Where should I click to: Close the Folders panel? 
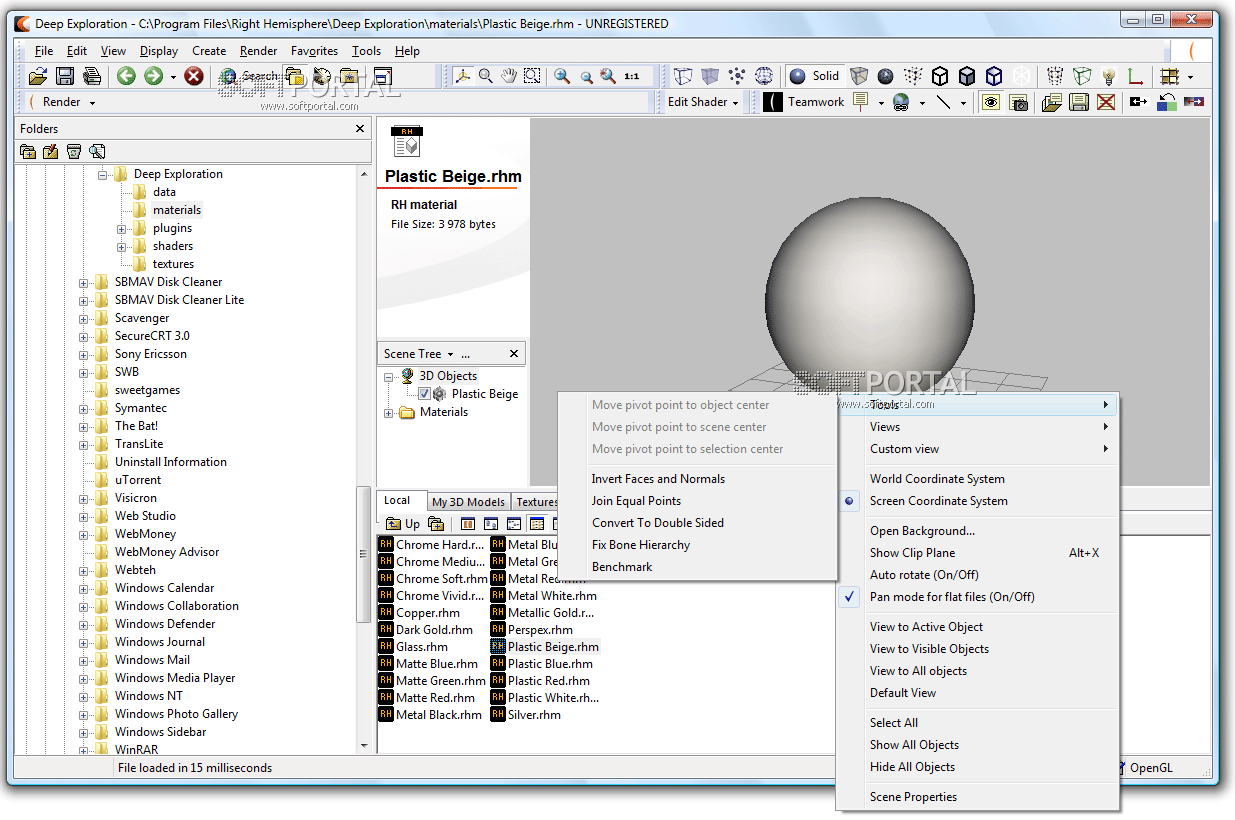coord(361,129)
